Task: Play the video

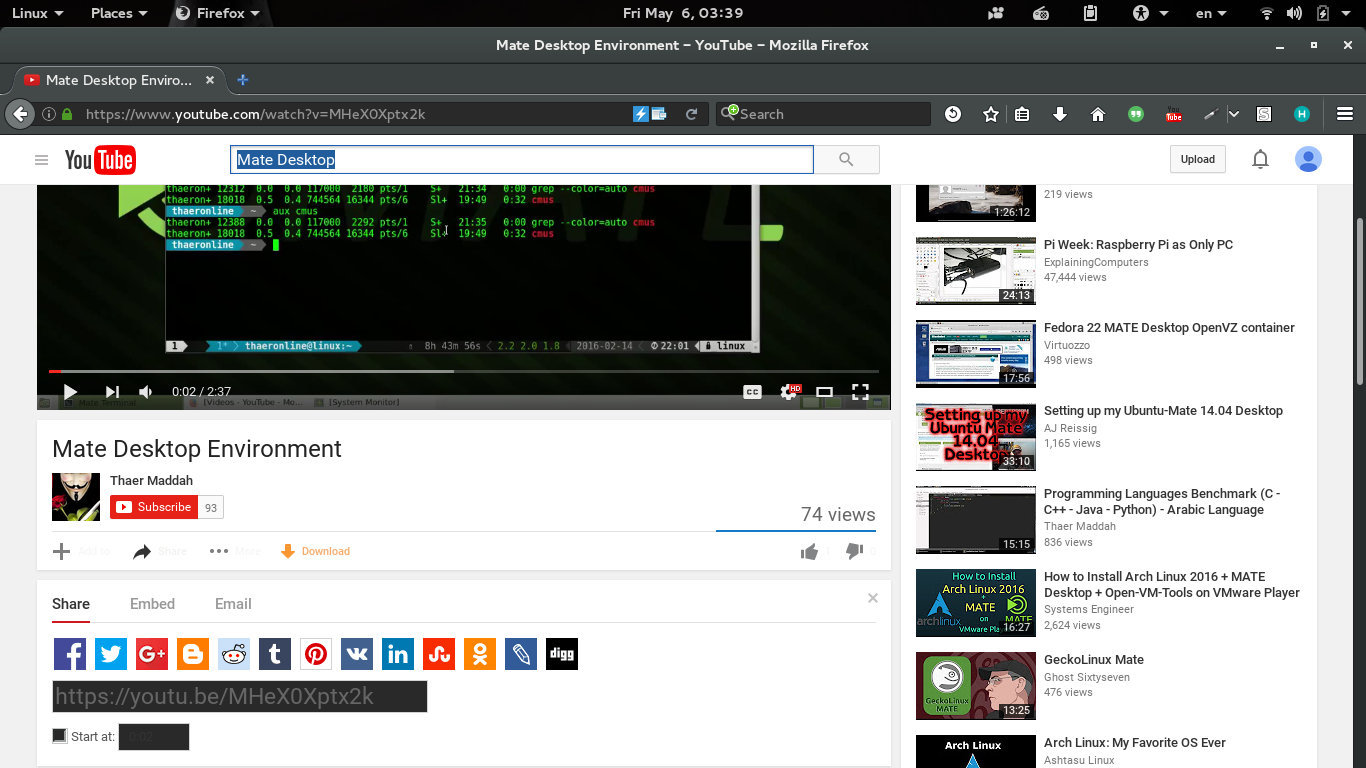Action: [x=70, y=392]
